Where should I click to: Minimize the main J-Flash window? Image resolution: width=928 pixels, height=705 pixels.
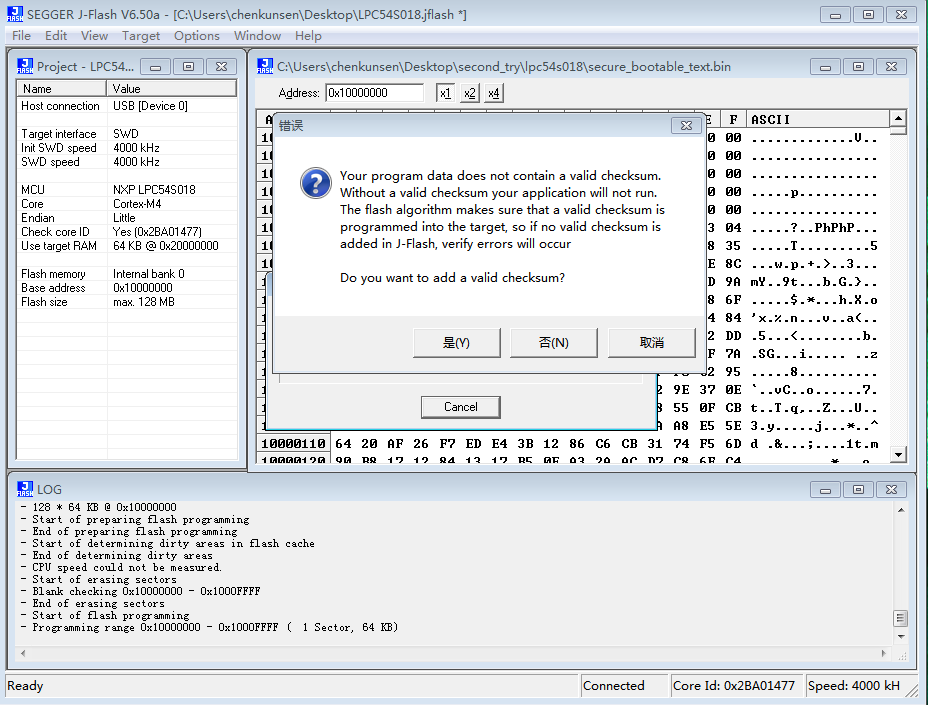[836, 15]
